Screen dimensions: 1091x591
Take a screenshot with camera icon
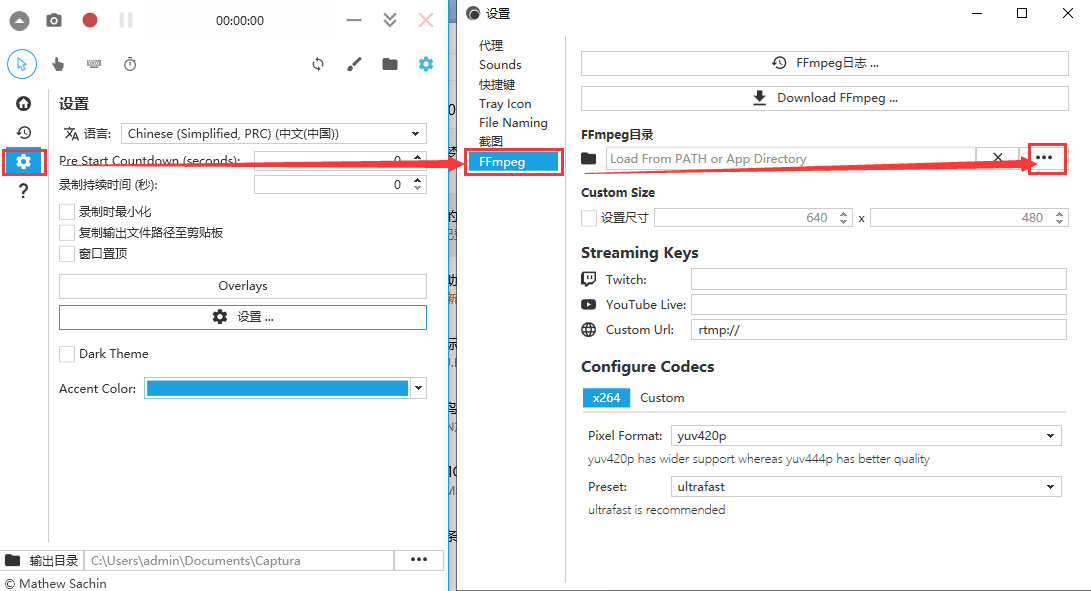pos(54,20)
